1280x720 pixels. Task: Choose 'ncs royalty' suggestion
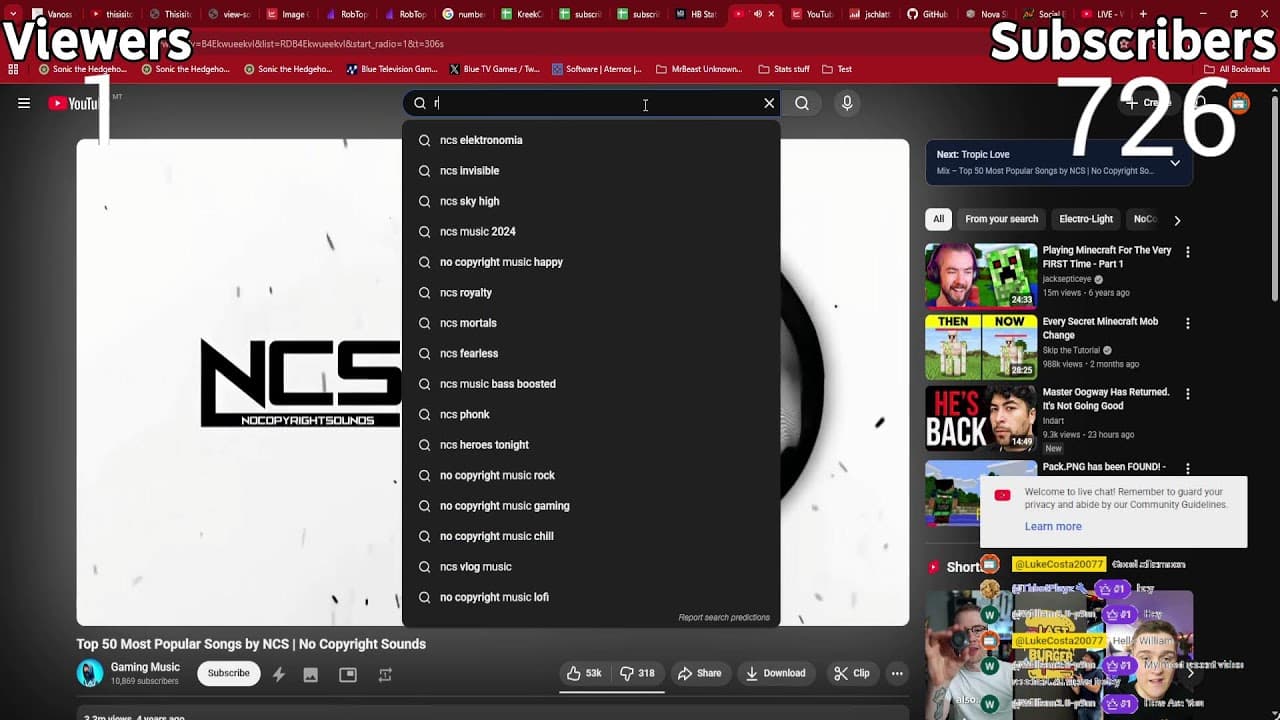pos(591,293)
